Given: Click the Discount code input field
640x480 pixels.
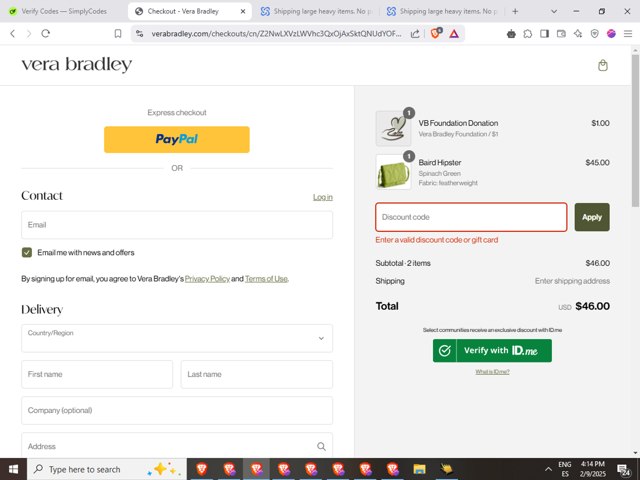Looking at the screenshot, I should coord(471,217).
